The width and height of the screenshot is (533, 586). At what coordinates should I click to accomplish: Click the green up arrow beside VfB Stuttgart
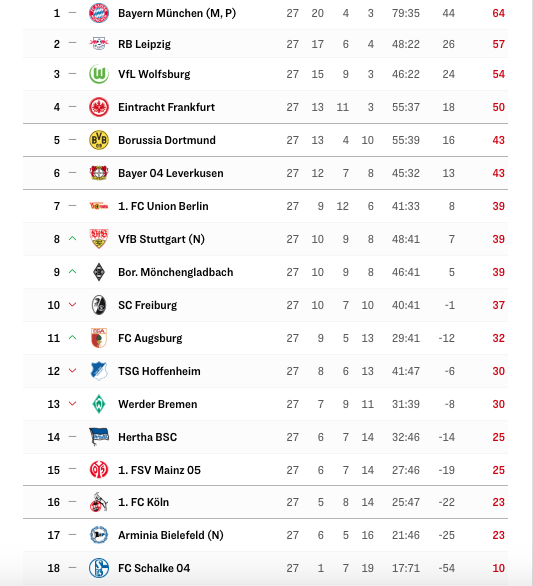point(73,238)
